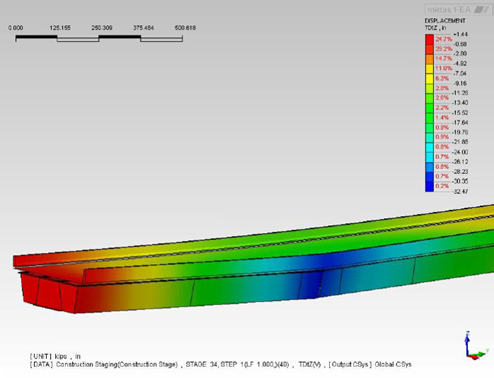Viewport: 494px width, 378px height.
Task: Select the green legend band beside 2.2%
Action: 429,108
